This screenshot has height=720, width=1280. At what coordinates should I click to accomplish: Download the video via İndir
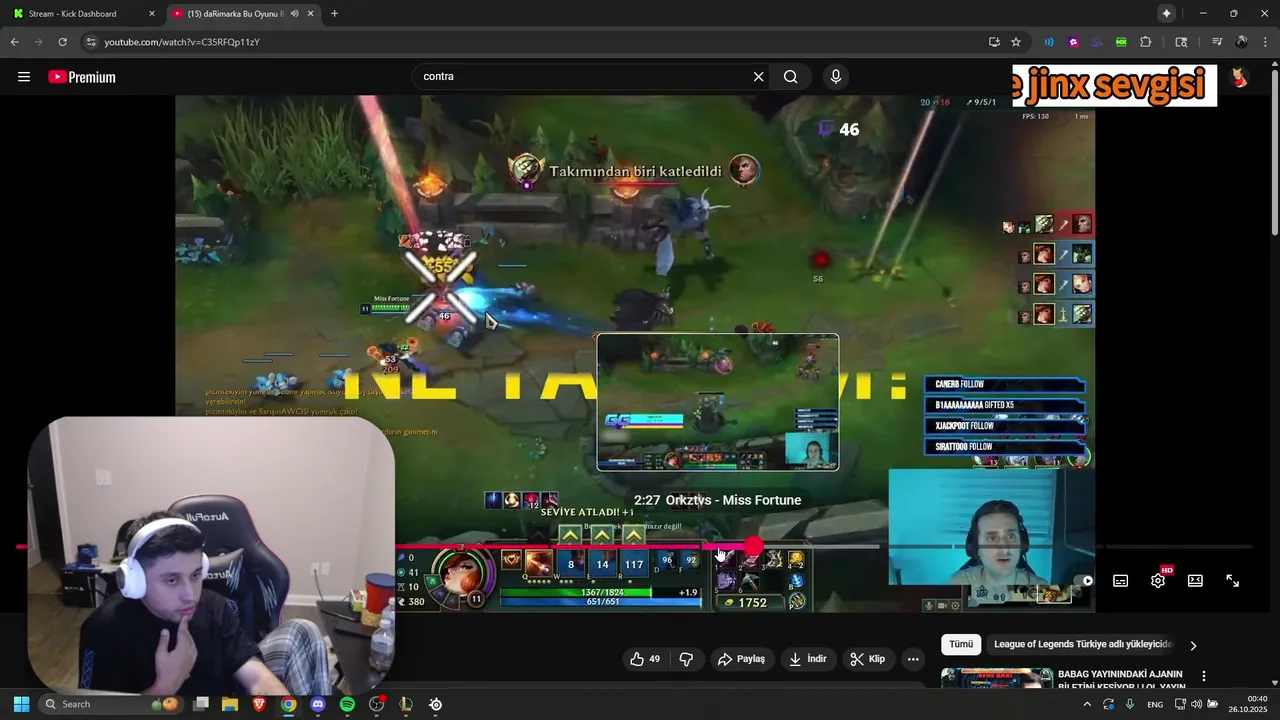[x=808, y=659]
